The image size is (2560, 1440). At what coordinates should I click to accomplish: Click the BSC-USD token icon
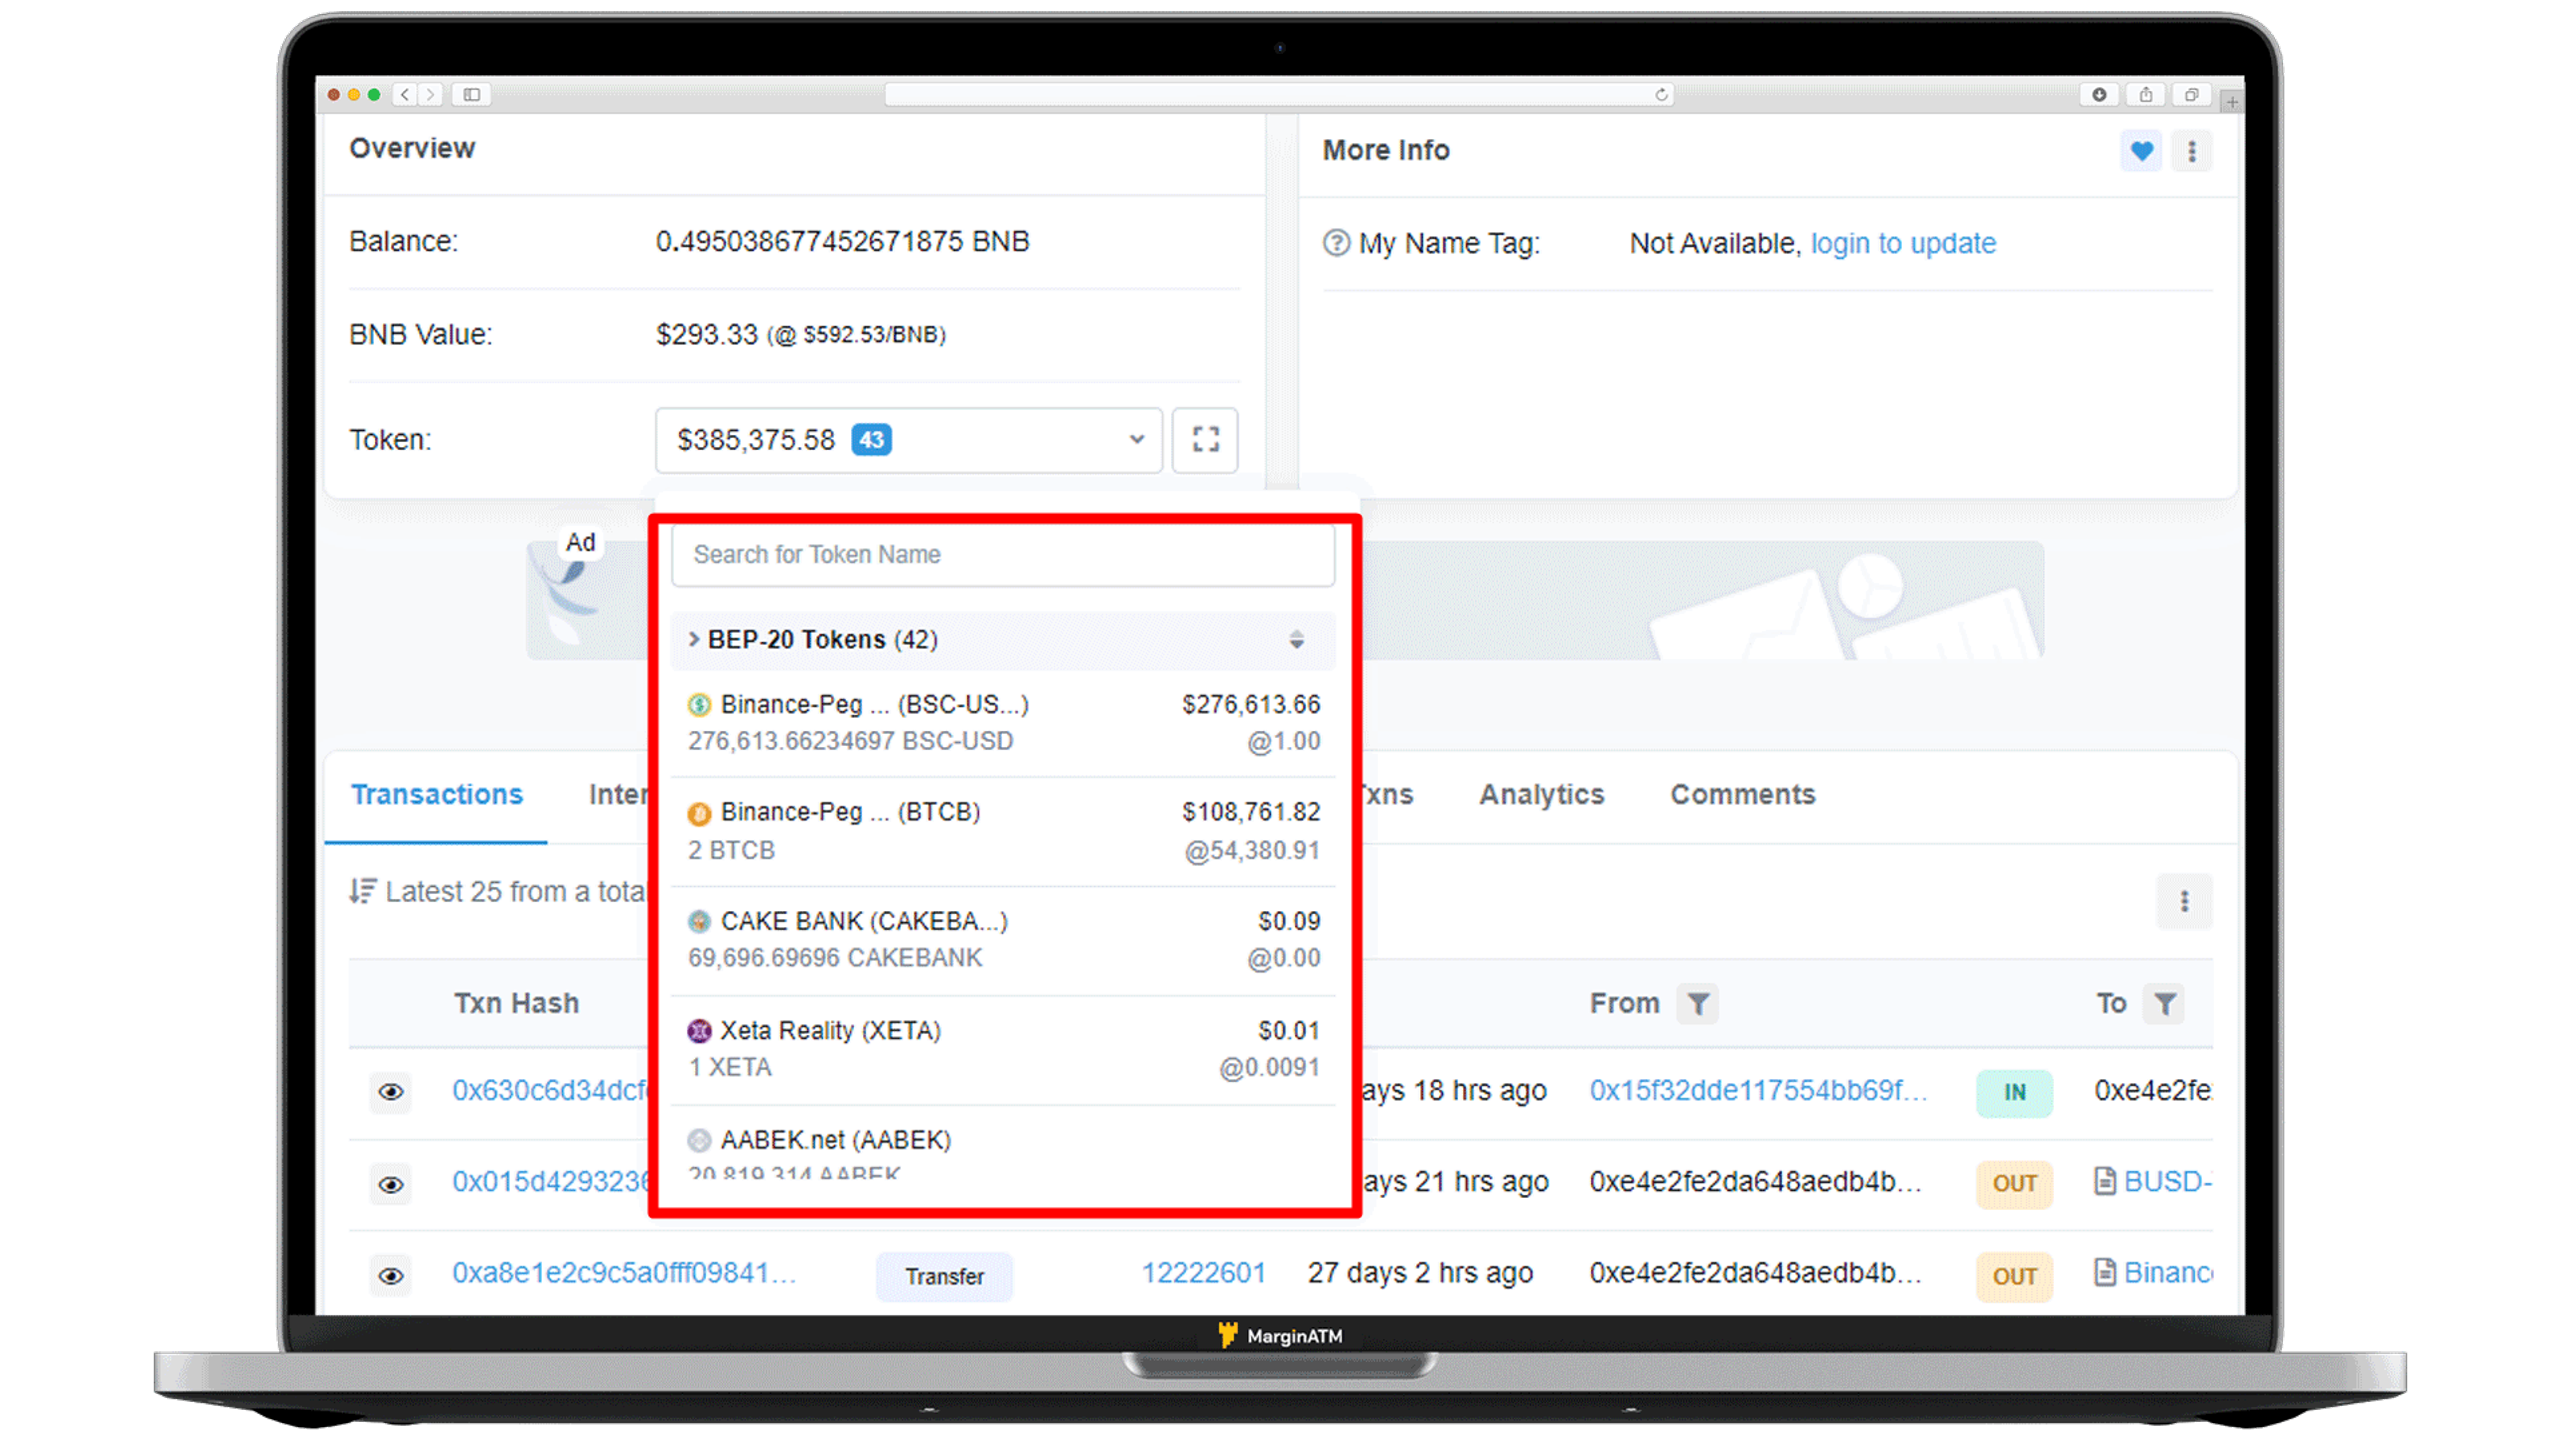coord(699,705)
